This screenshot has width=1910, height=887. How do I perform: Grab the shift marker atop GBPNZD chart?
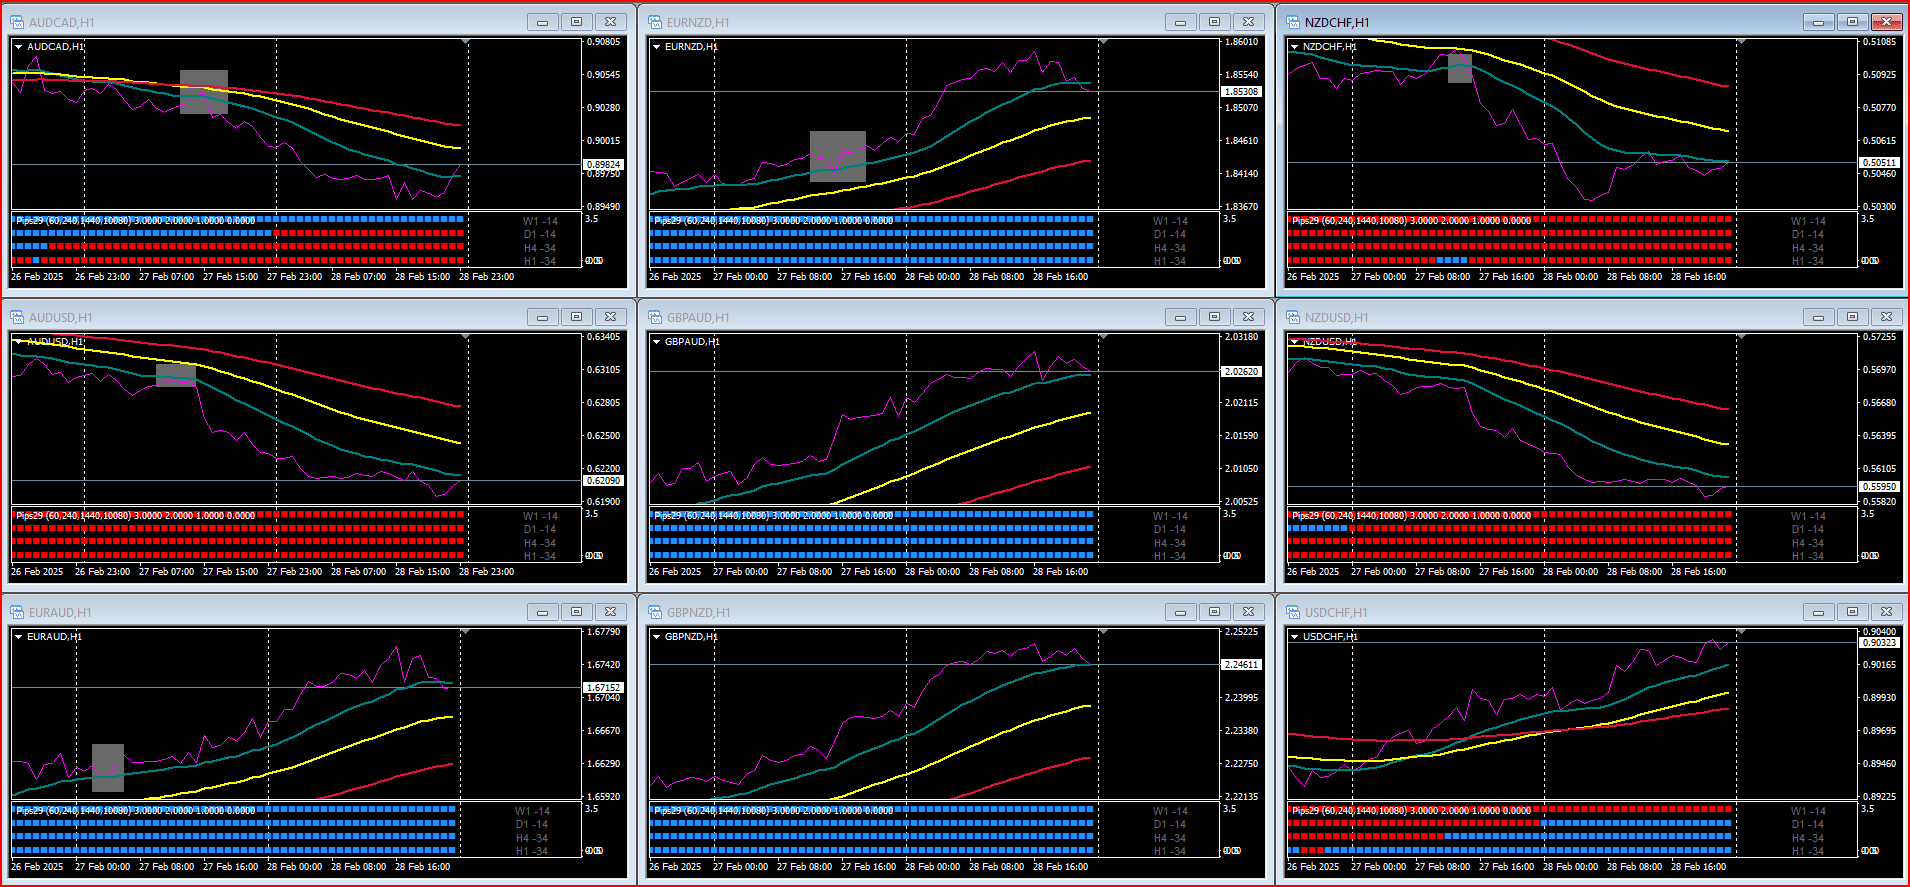1103,632
